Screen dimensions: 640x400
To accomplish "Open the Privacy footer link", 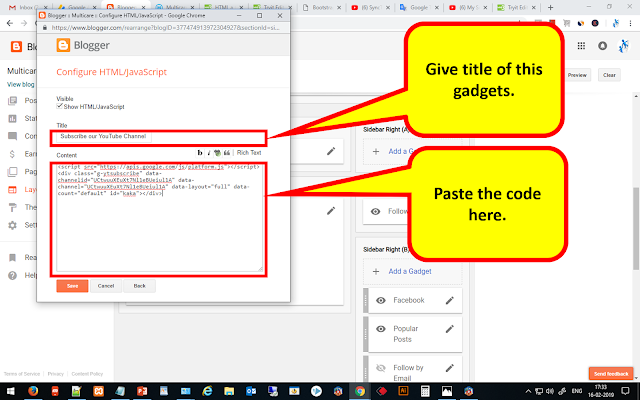I will coord(56,374).
